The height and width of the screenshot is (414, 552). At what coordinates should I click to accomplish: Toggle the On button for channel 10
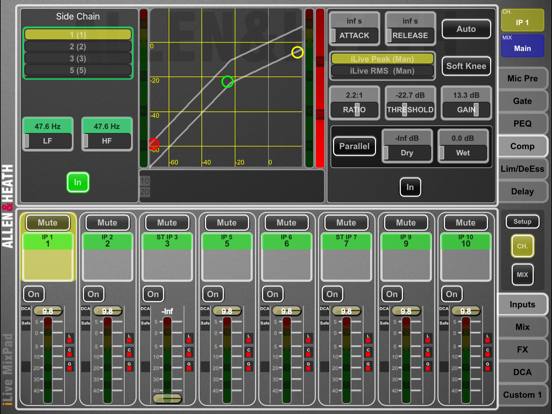click(x=452, y=294)
